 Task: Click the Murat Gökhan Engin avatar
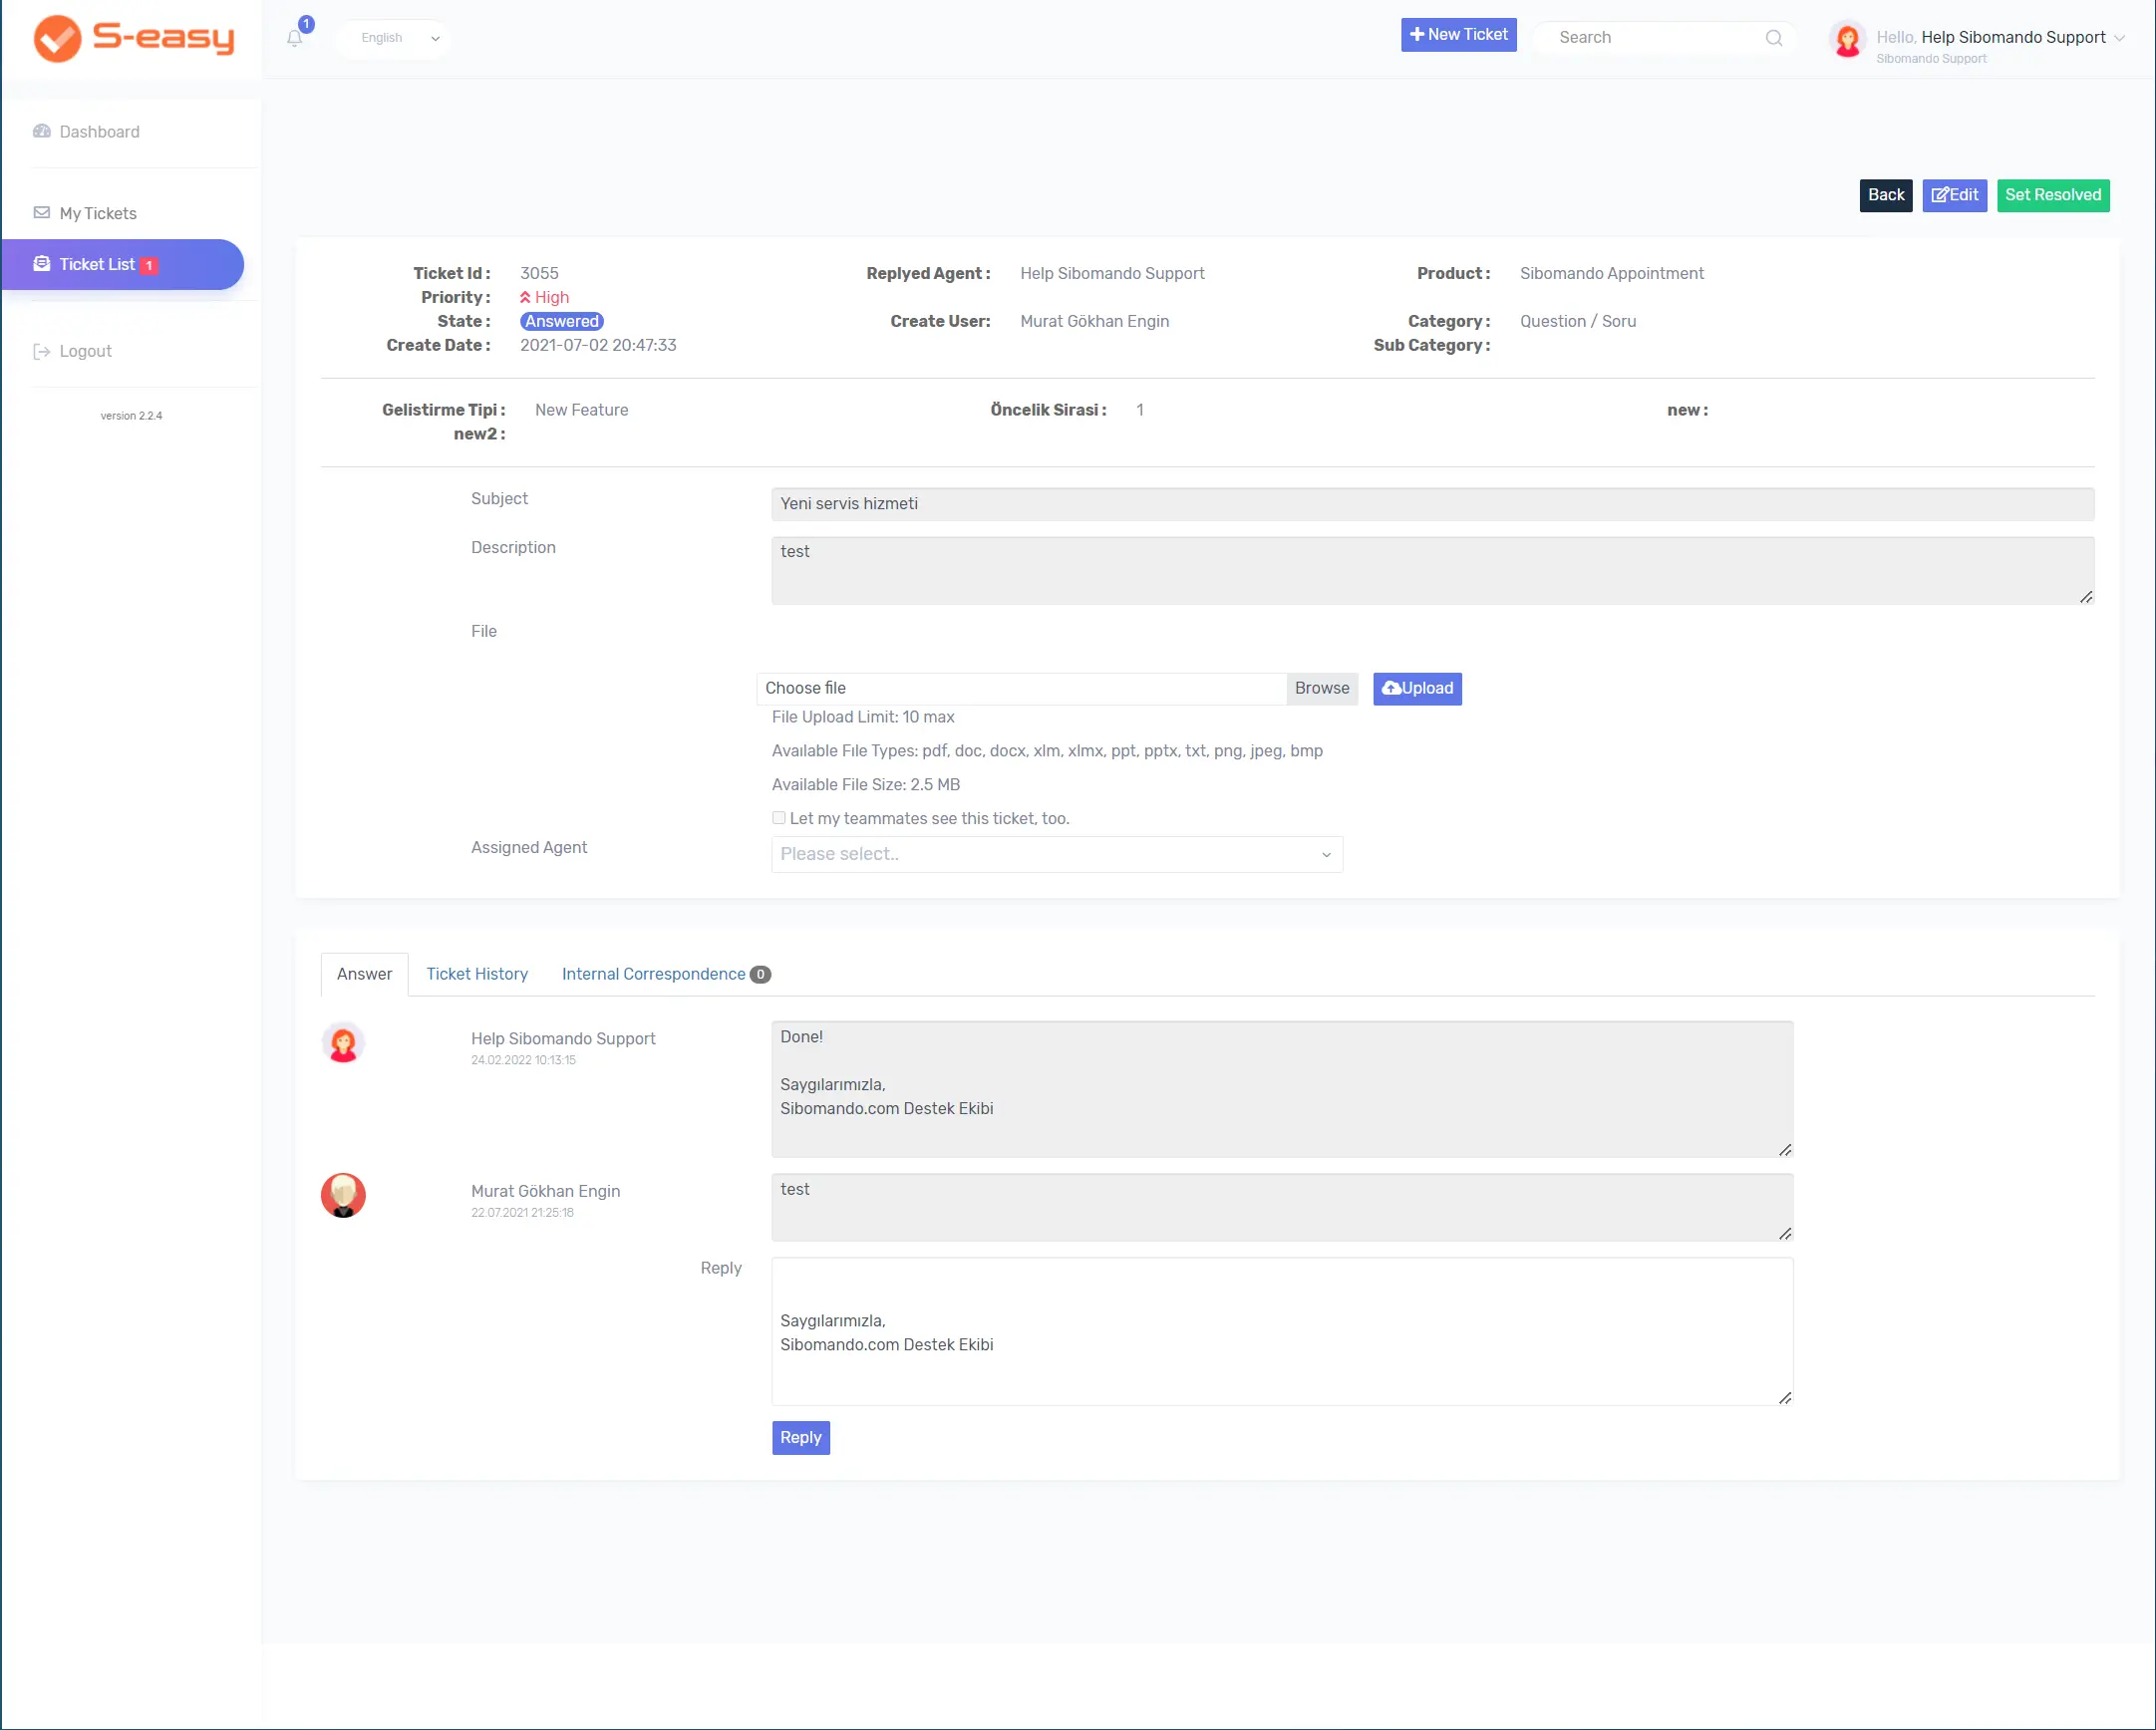point(343,1195)
